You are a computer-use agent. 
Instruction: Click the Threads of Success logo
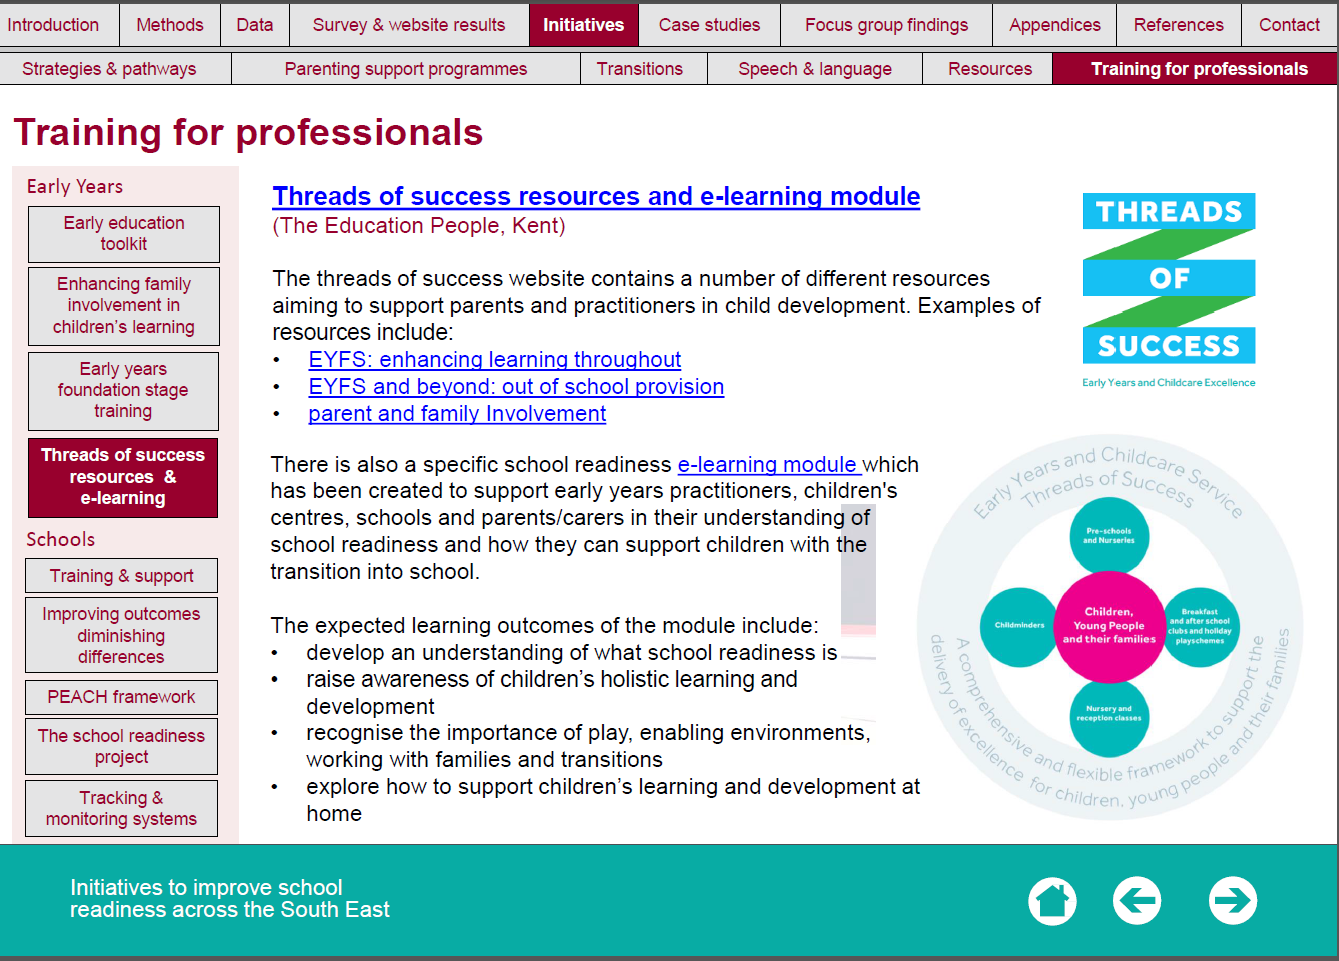1168,289
